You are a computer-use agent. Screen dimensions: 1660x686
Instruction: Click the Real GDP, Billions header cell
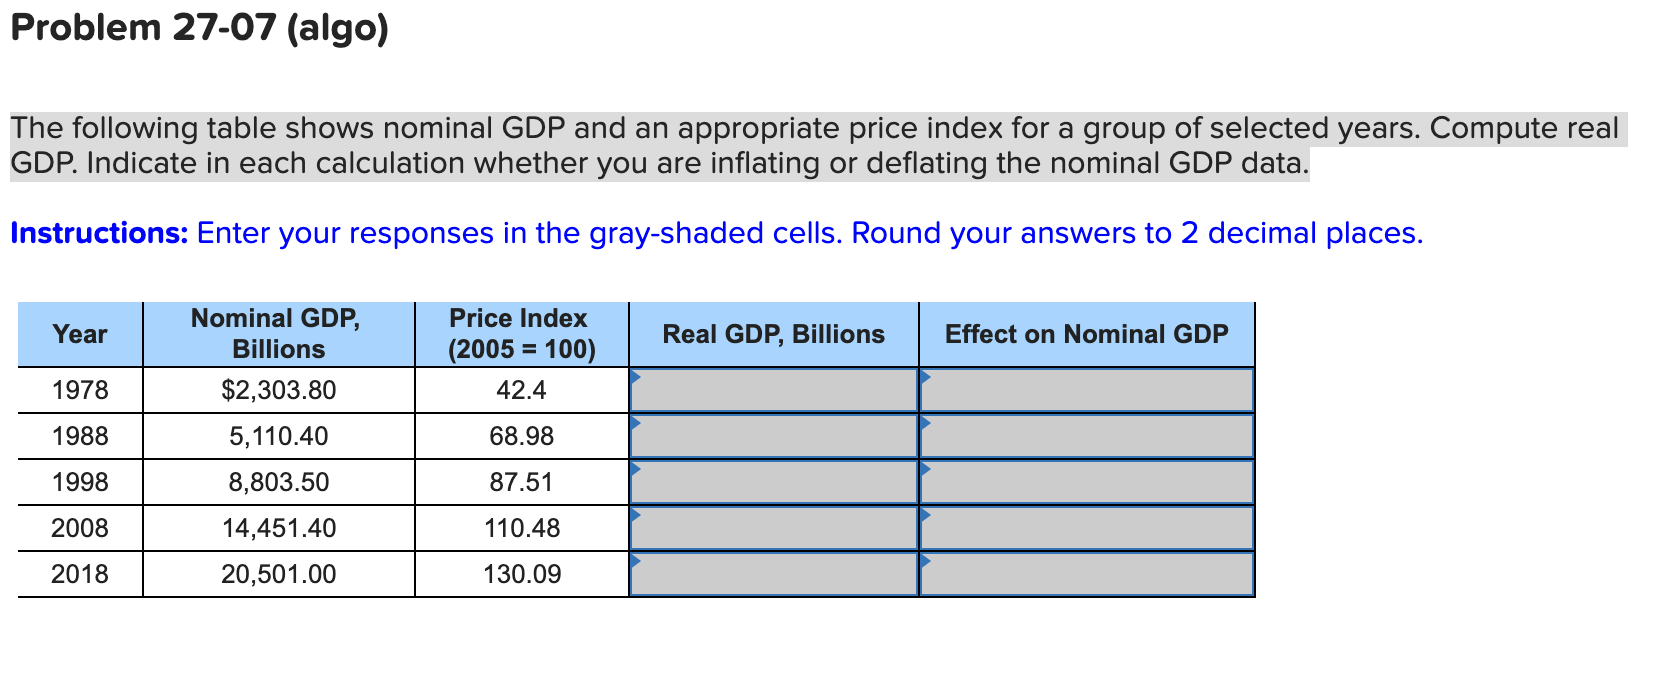pos(773,333)
